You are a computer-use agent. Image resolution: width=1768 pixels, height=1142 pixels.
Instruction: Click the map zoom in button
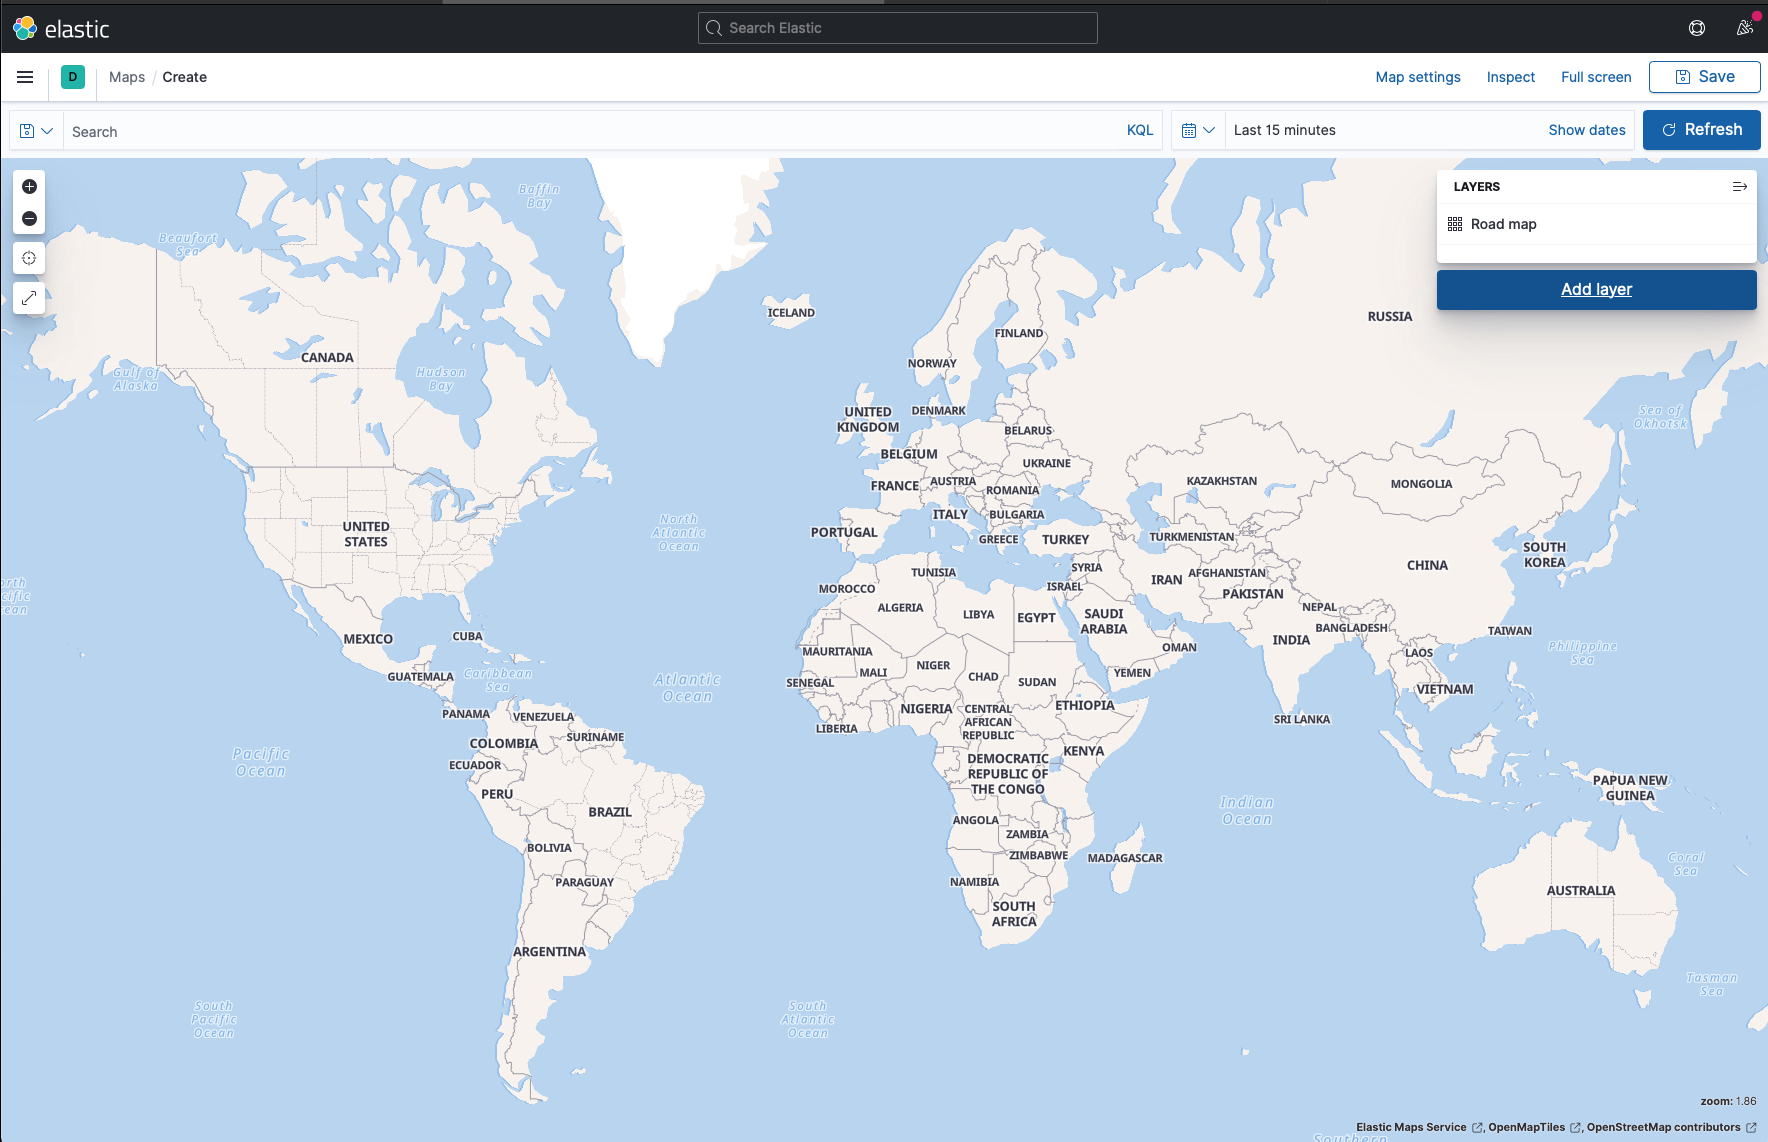pyautogui.click(x=29, y=187)
